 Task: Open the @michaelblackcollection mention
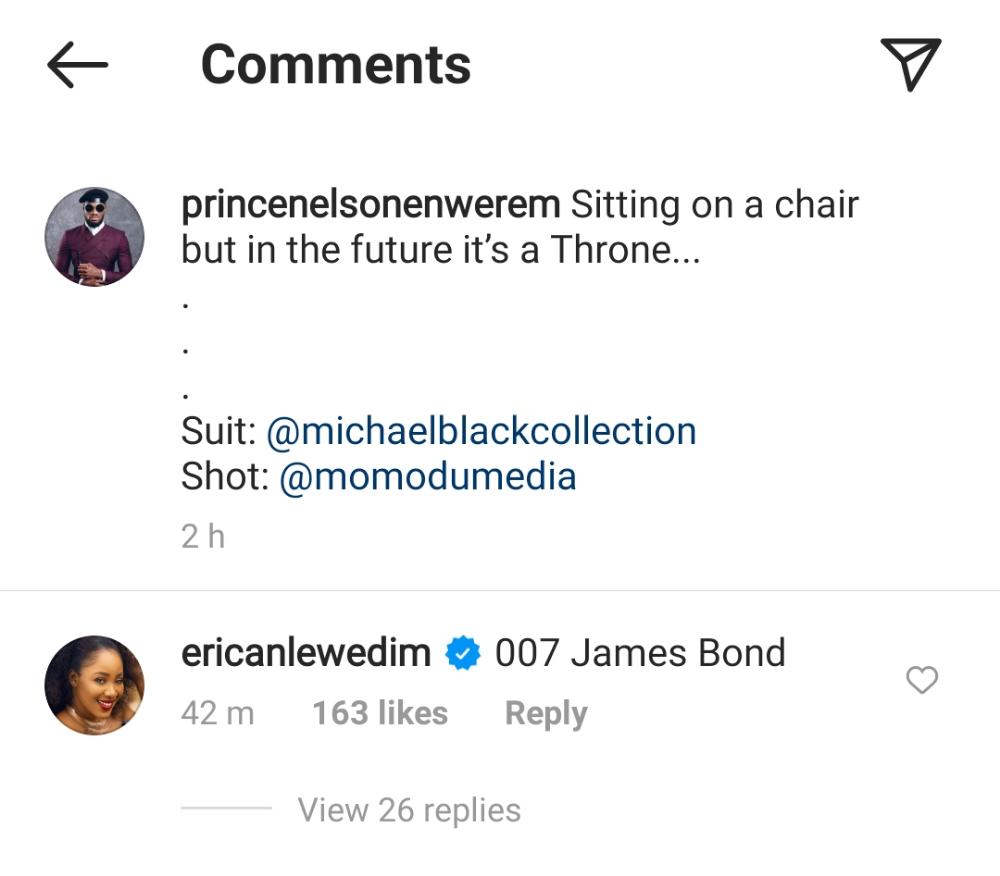coord(481,431)
